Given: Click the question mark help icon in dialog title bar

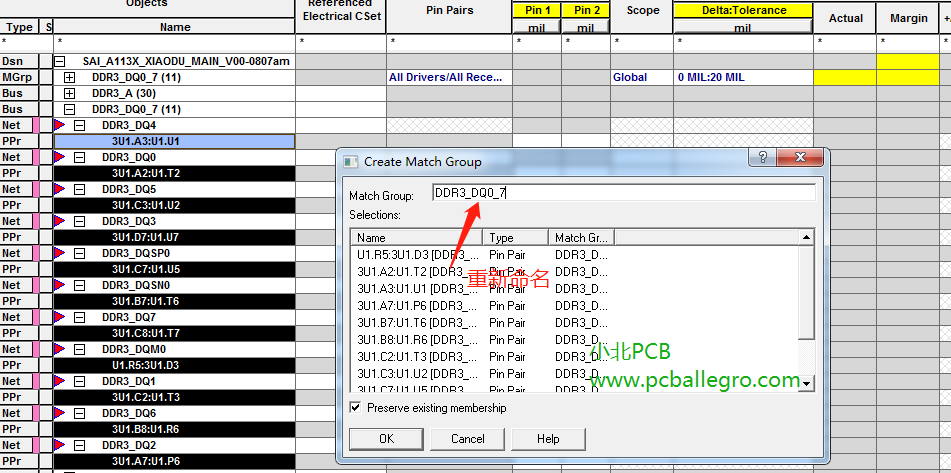Looking at the screenshot, I should (763, 160).
